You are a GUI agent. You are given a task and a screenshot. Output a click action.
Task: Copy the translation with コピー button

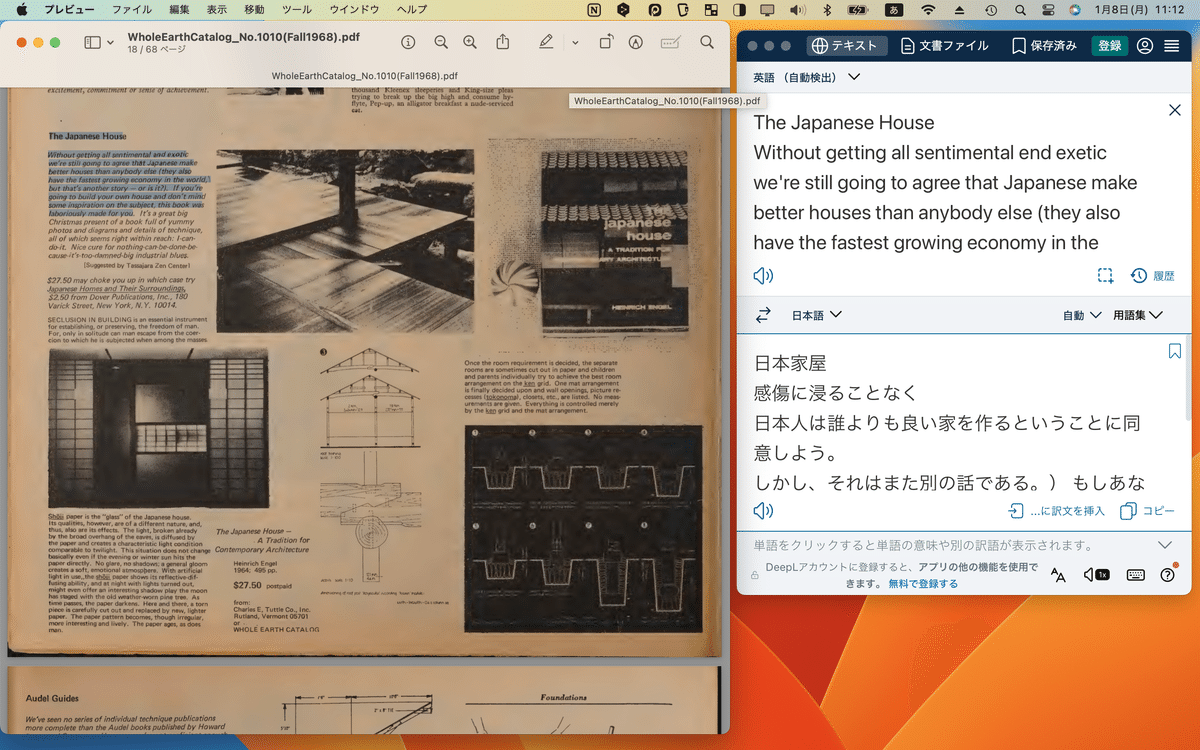tap(1147, 511)
